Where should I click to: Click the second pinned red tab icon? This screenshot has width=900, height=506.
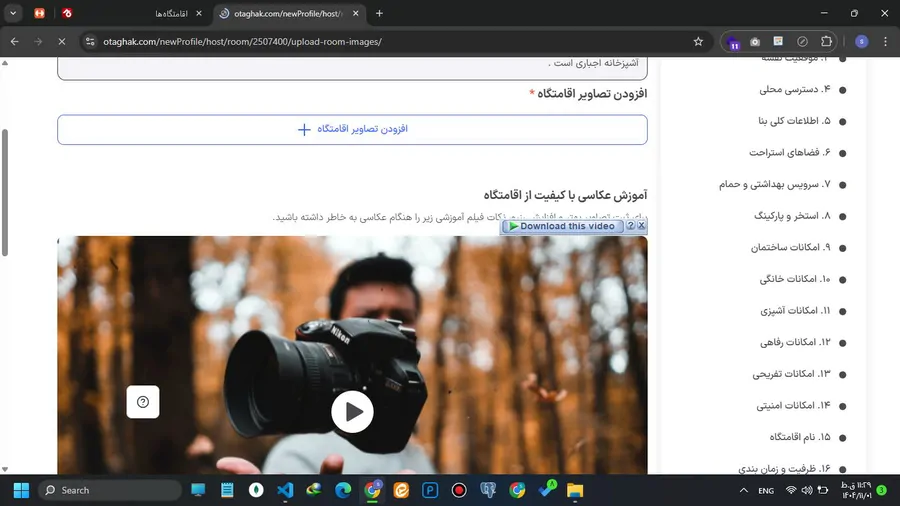click(x=67, y=13)
